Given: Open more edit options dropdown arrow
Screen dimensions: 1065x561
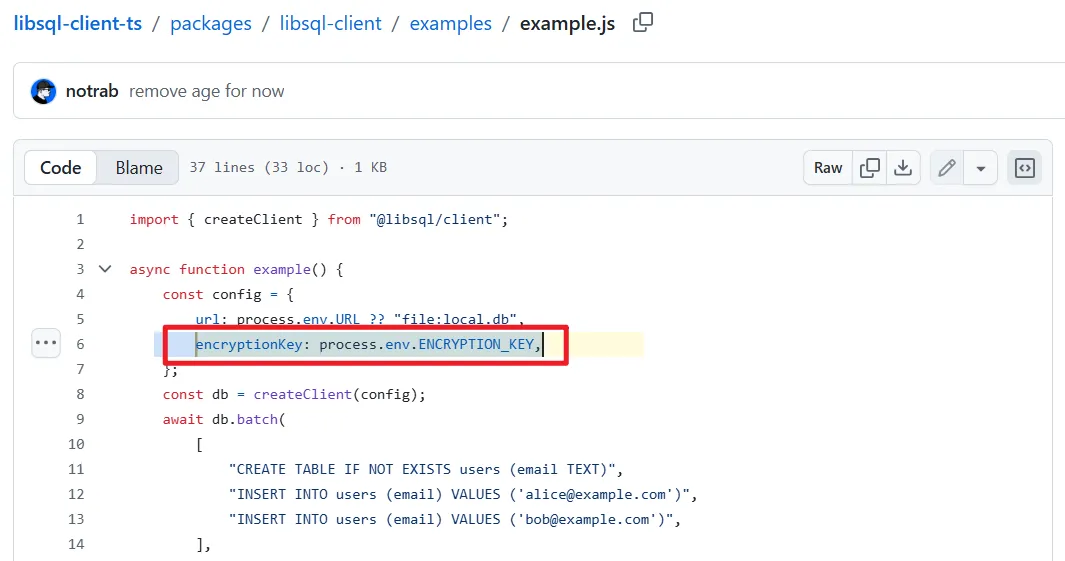Looking at the screenshot, I should [980, 168].
